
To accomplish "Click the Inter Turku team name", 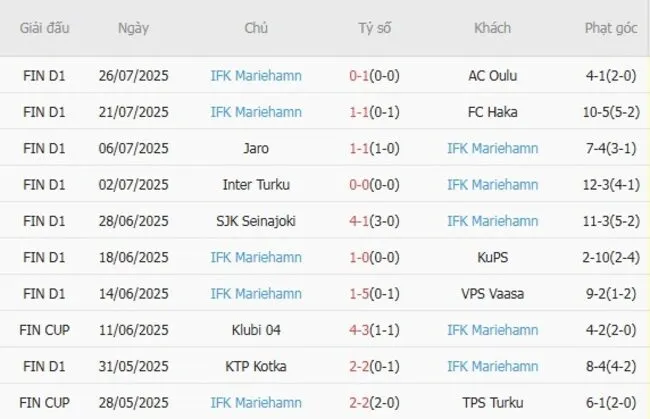I will click(256, 184).
